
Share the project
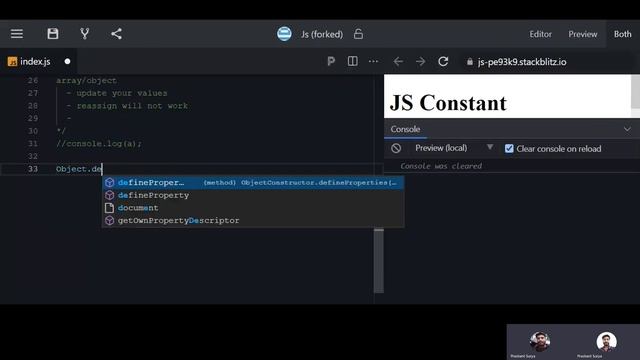(116, 34)
